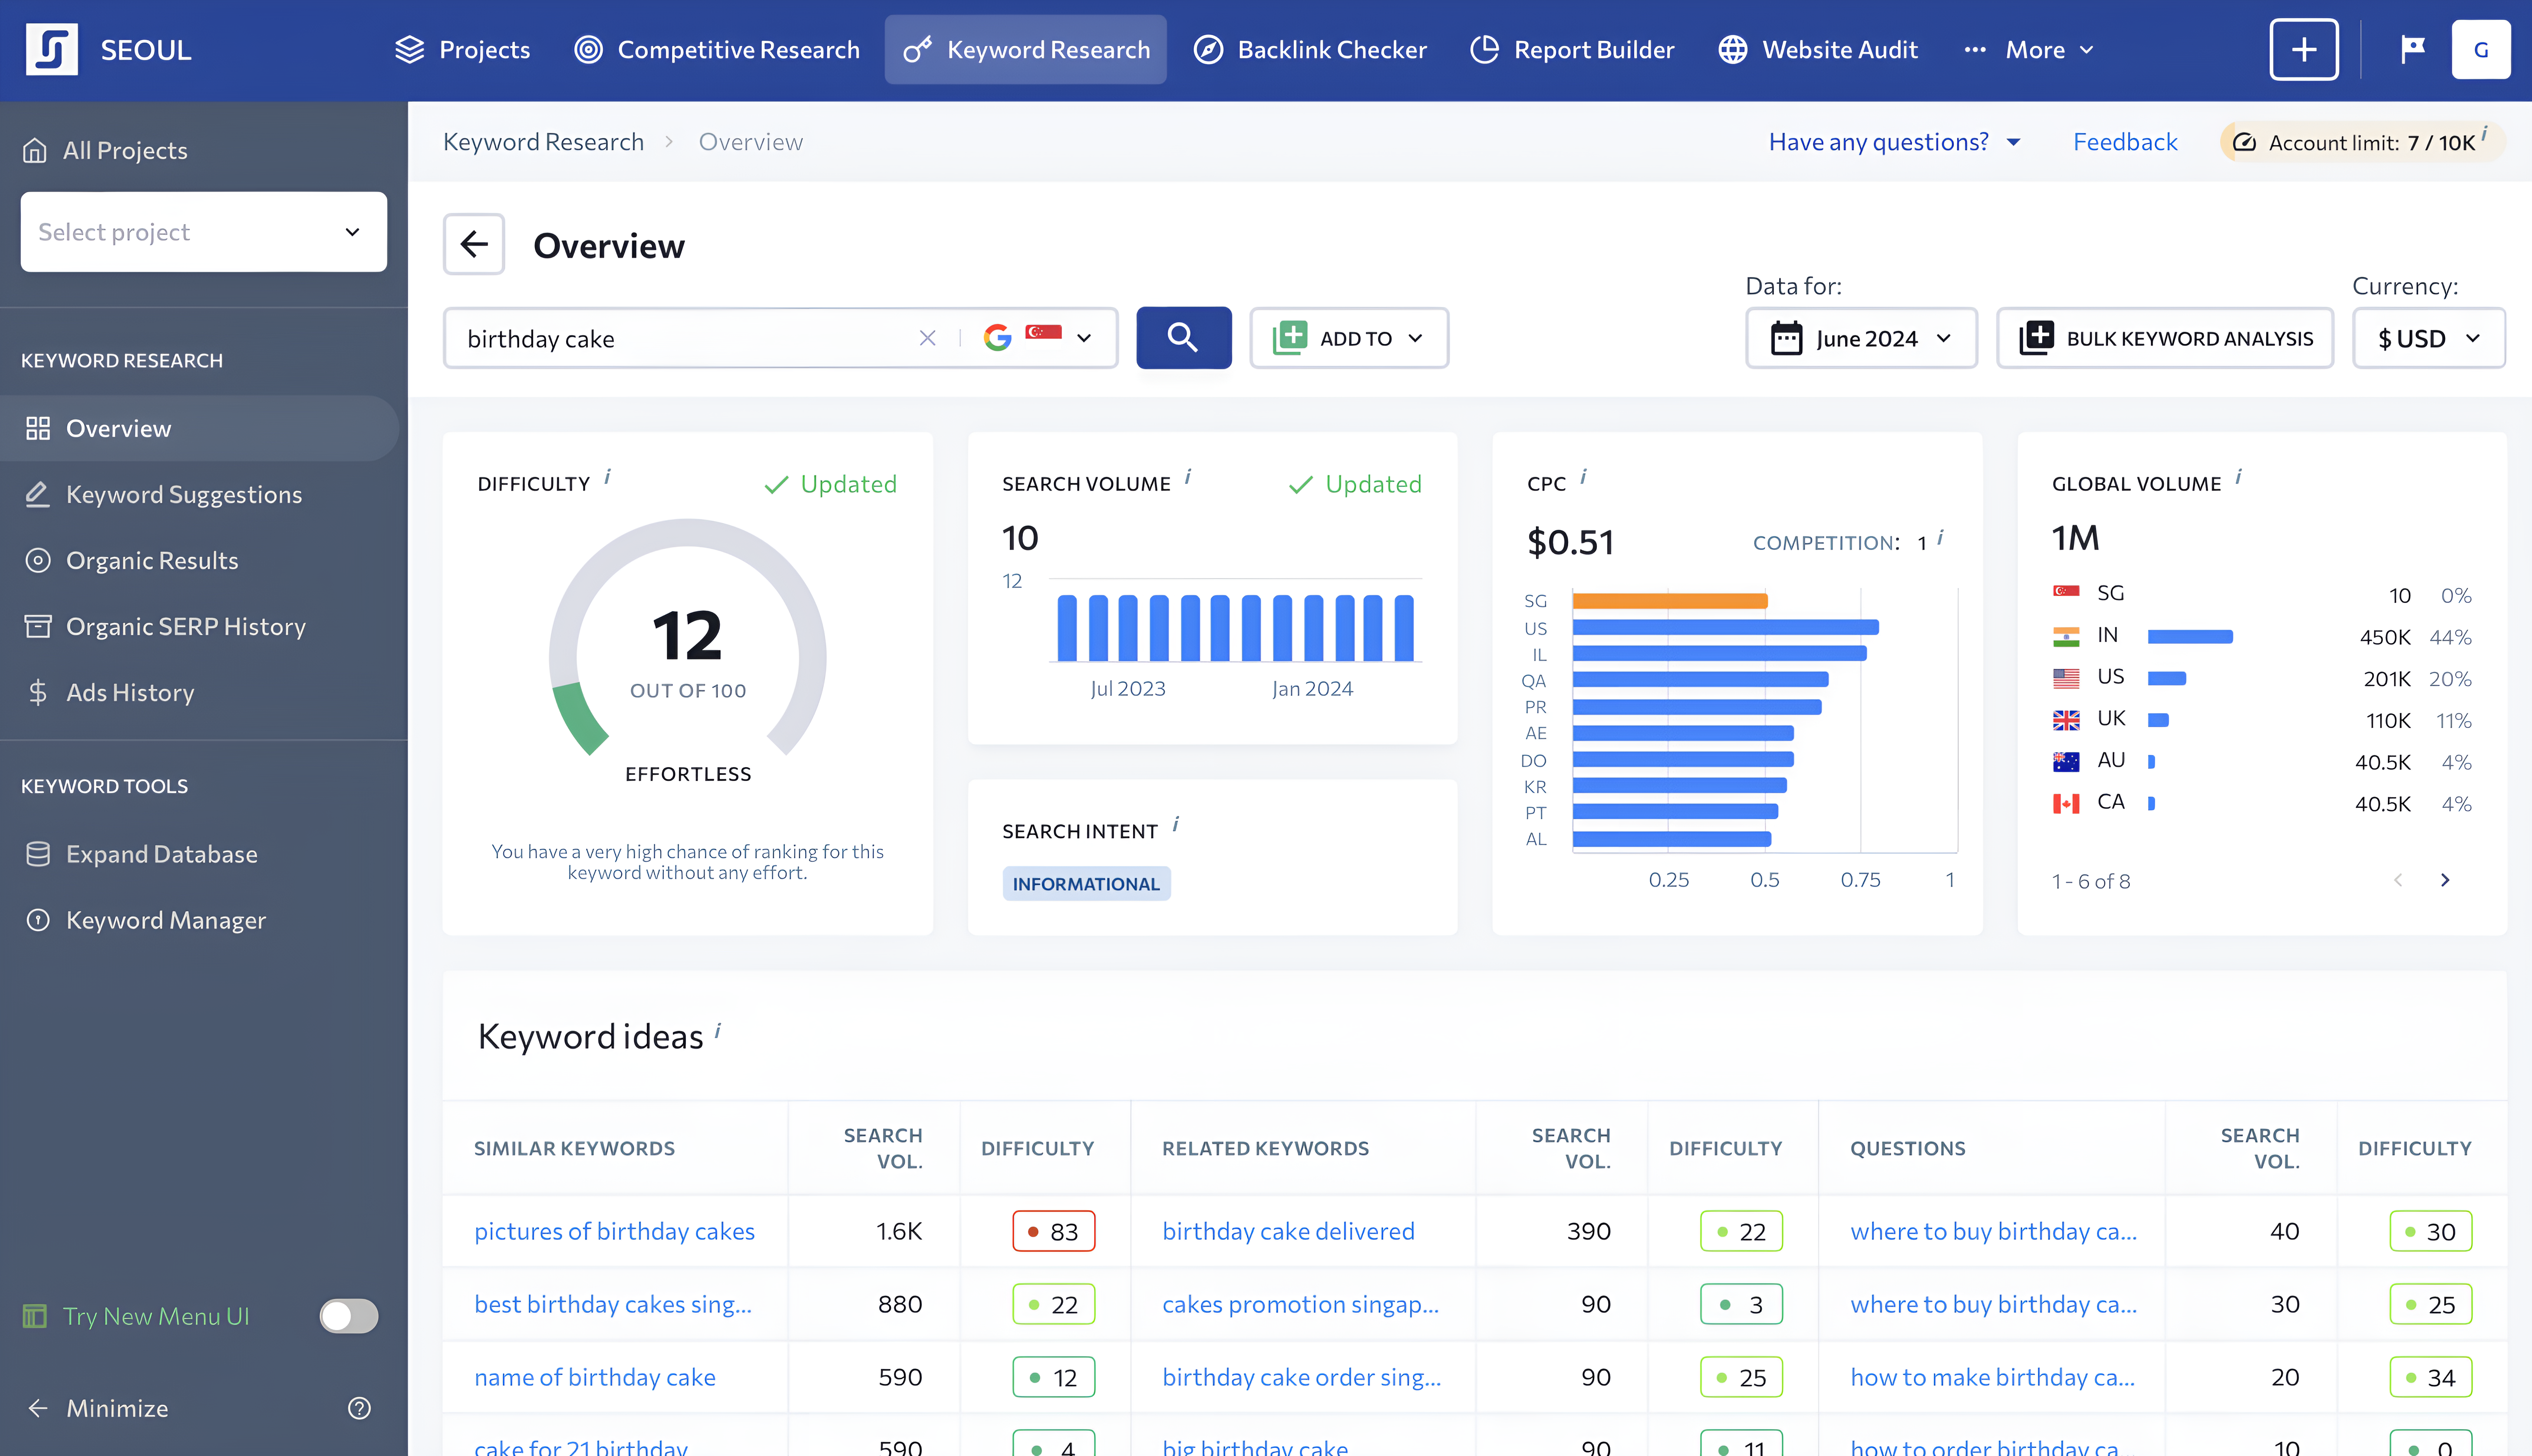Click the Global Volume info icon
Viewport: 2532px width, 1456px height.
(x=2239, y=477)
